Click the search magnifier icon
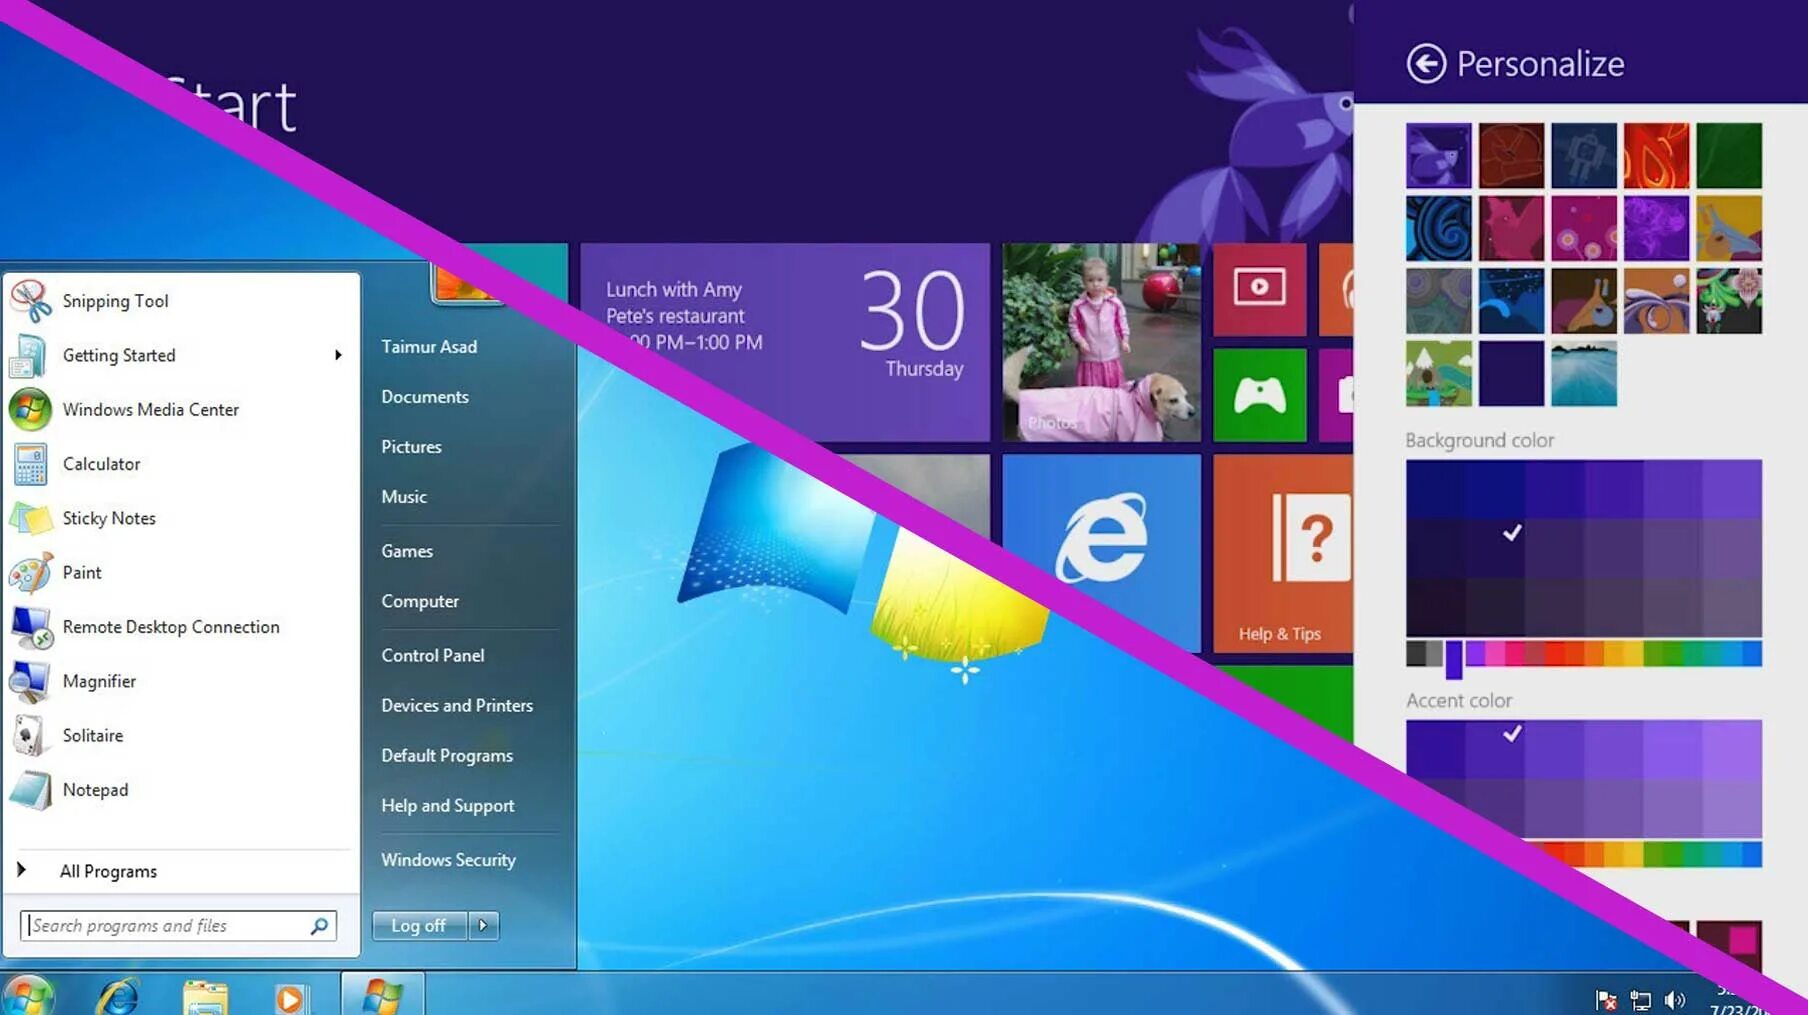The width and height of the screenshot is (1808, 1015). (x=319, y=926)
